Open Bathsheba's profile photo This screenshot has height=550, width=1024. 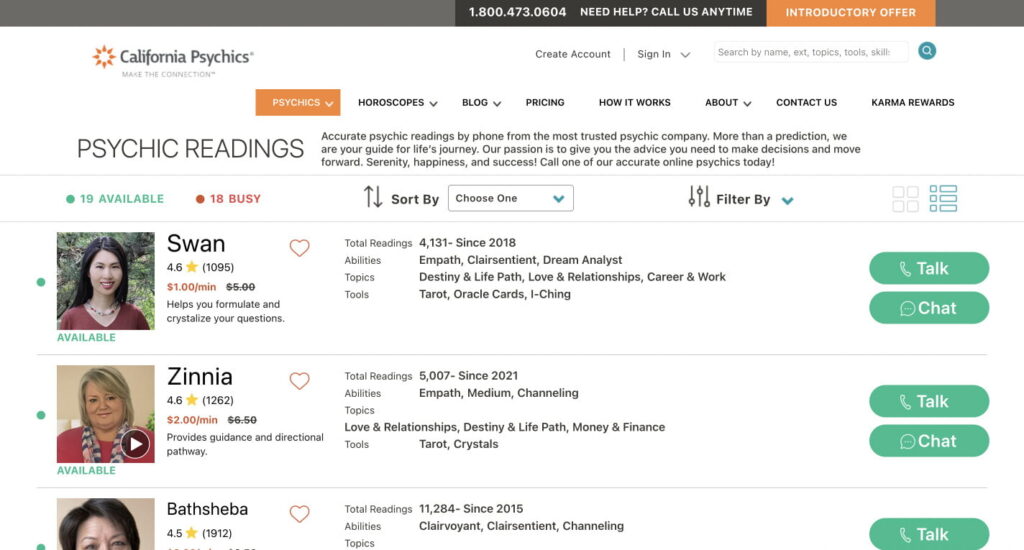106,524
